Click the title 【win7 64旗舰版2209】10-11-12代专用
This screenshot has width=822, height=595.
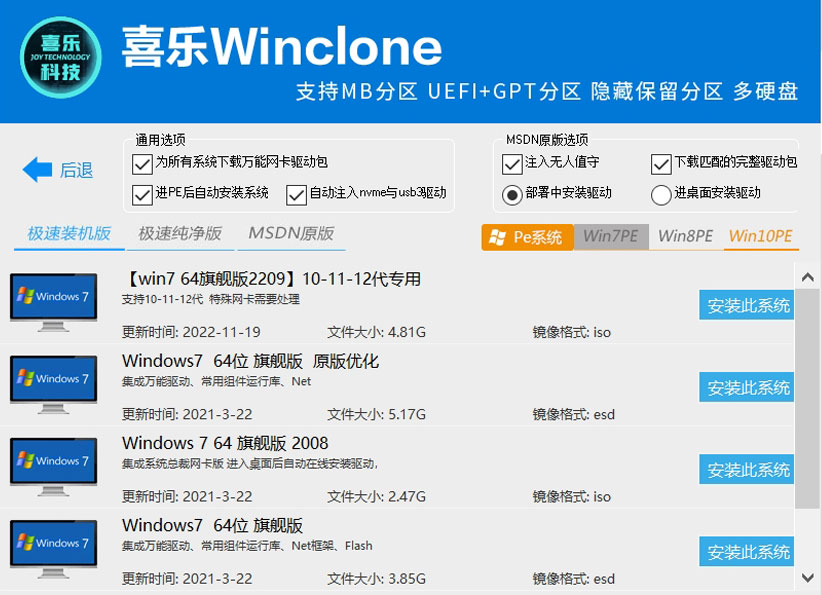coord(272,279)
